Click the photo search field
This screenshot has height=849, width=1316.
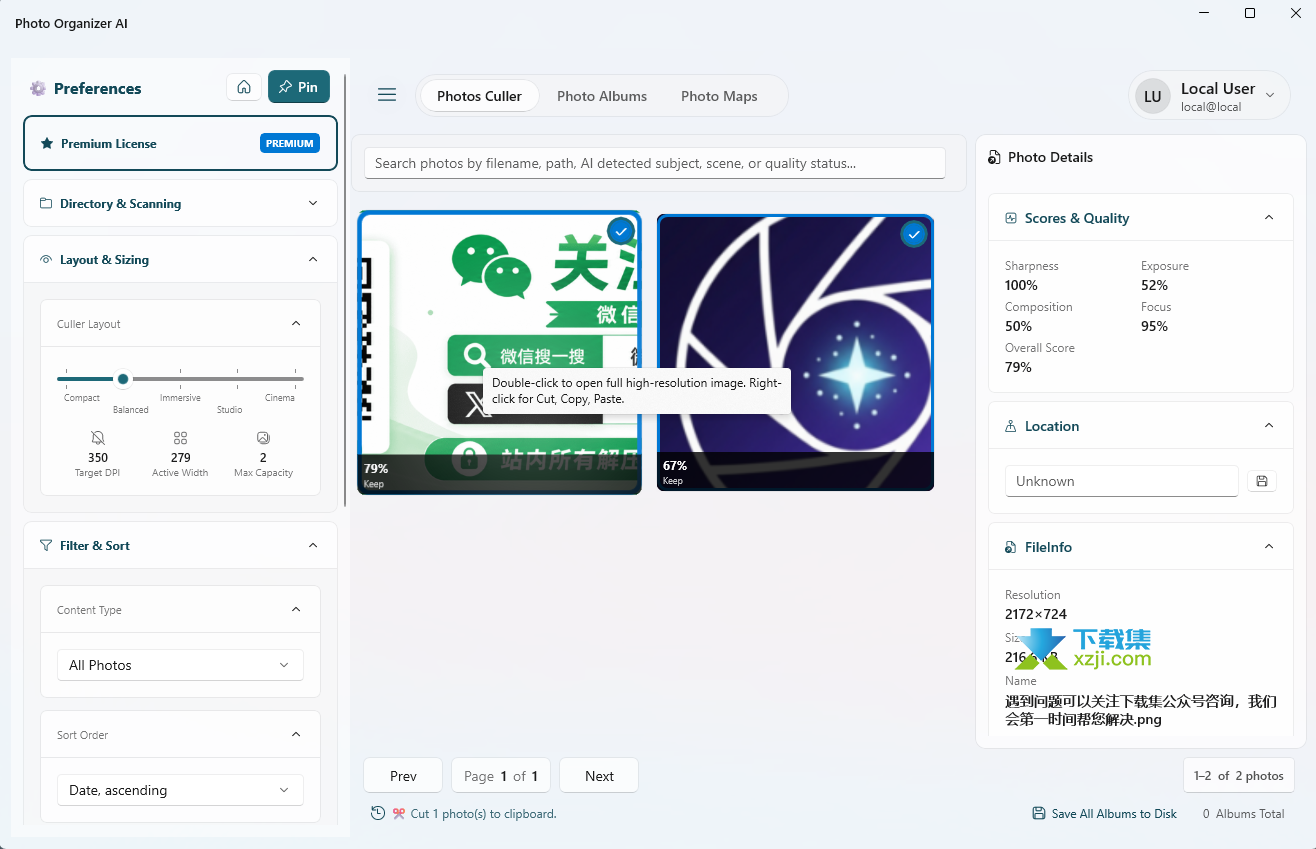click(655, 163)
